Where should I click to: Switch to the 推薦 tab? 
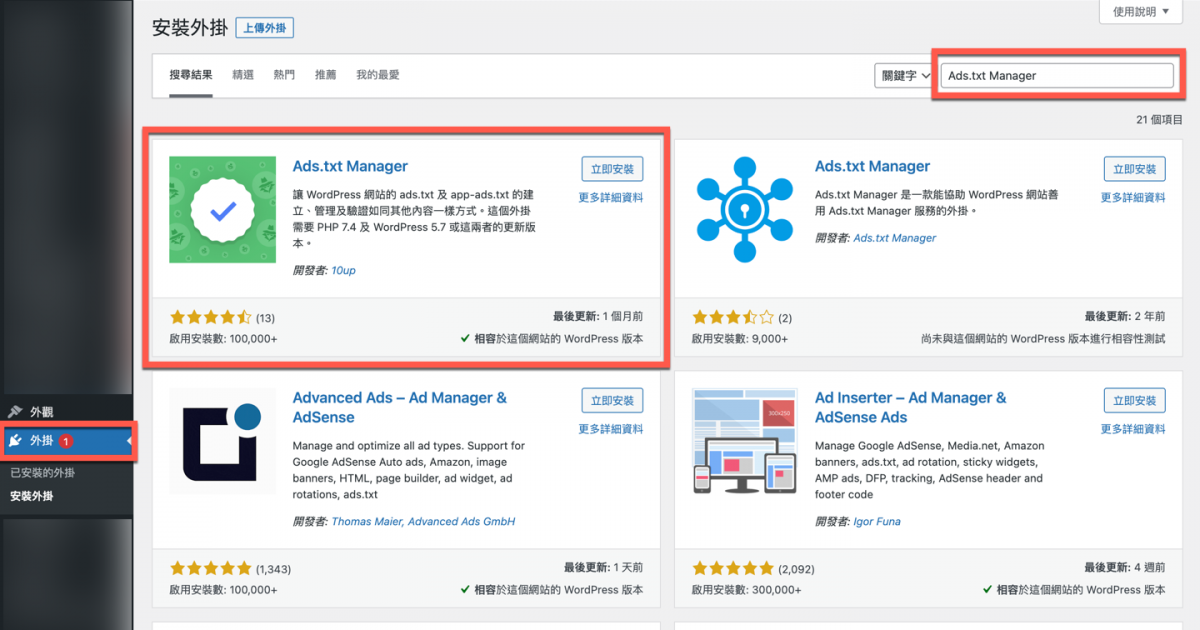325,75
